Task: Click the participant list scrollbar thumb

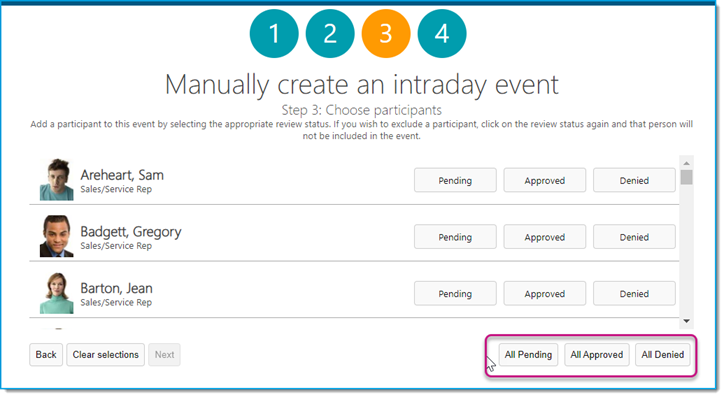Action: (x=687, y=177)
